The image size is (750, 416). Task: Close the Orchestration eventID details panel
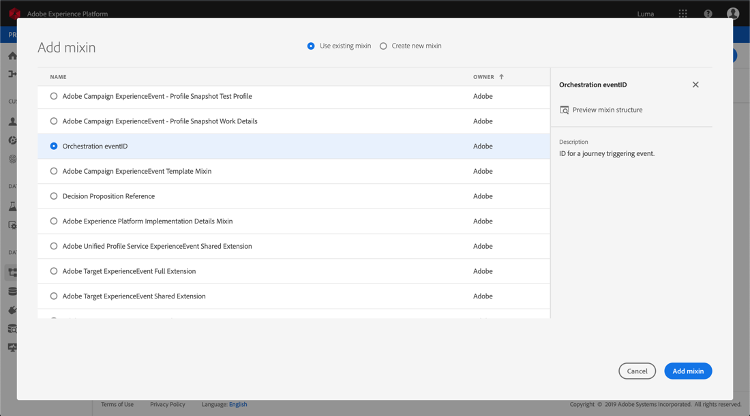pyautogui.click(x=695, y=85)
